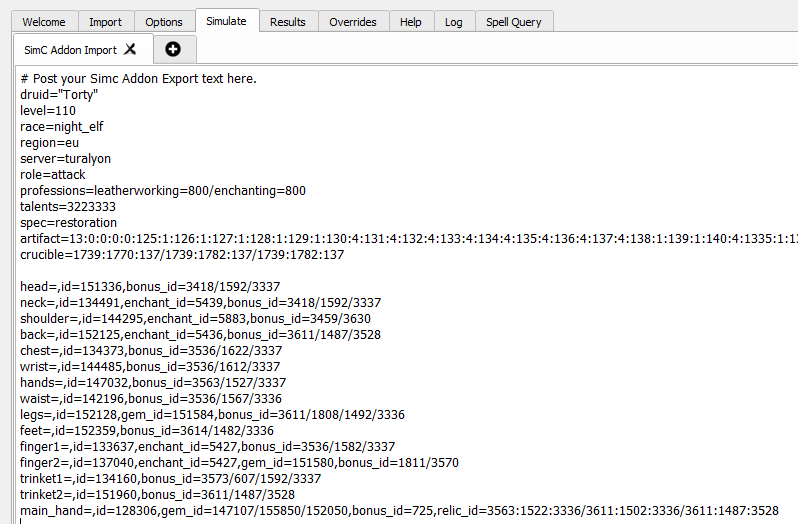Viewport: 798px width, 524px height.
Task: Go to the Results tab
Action: [288, 22]
